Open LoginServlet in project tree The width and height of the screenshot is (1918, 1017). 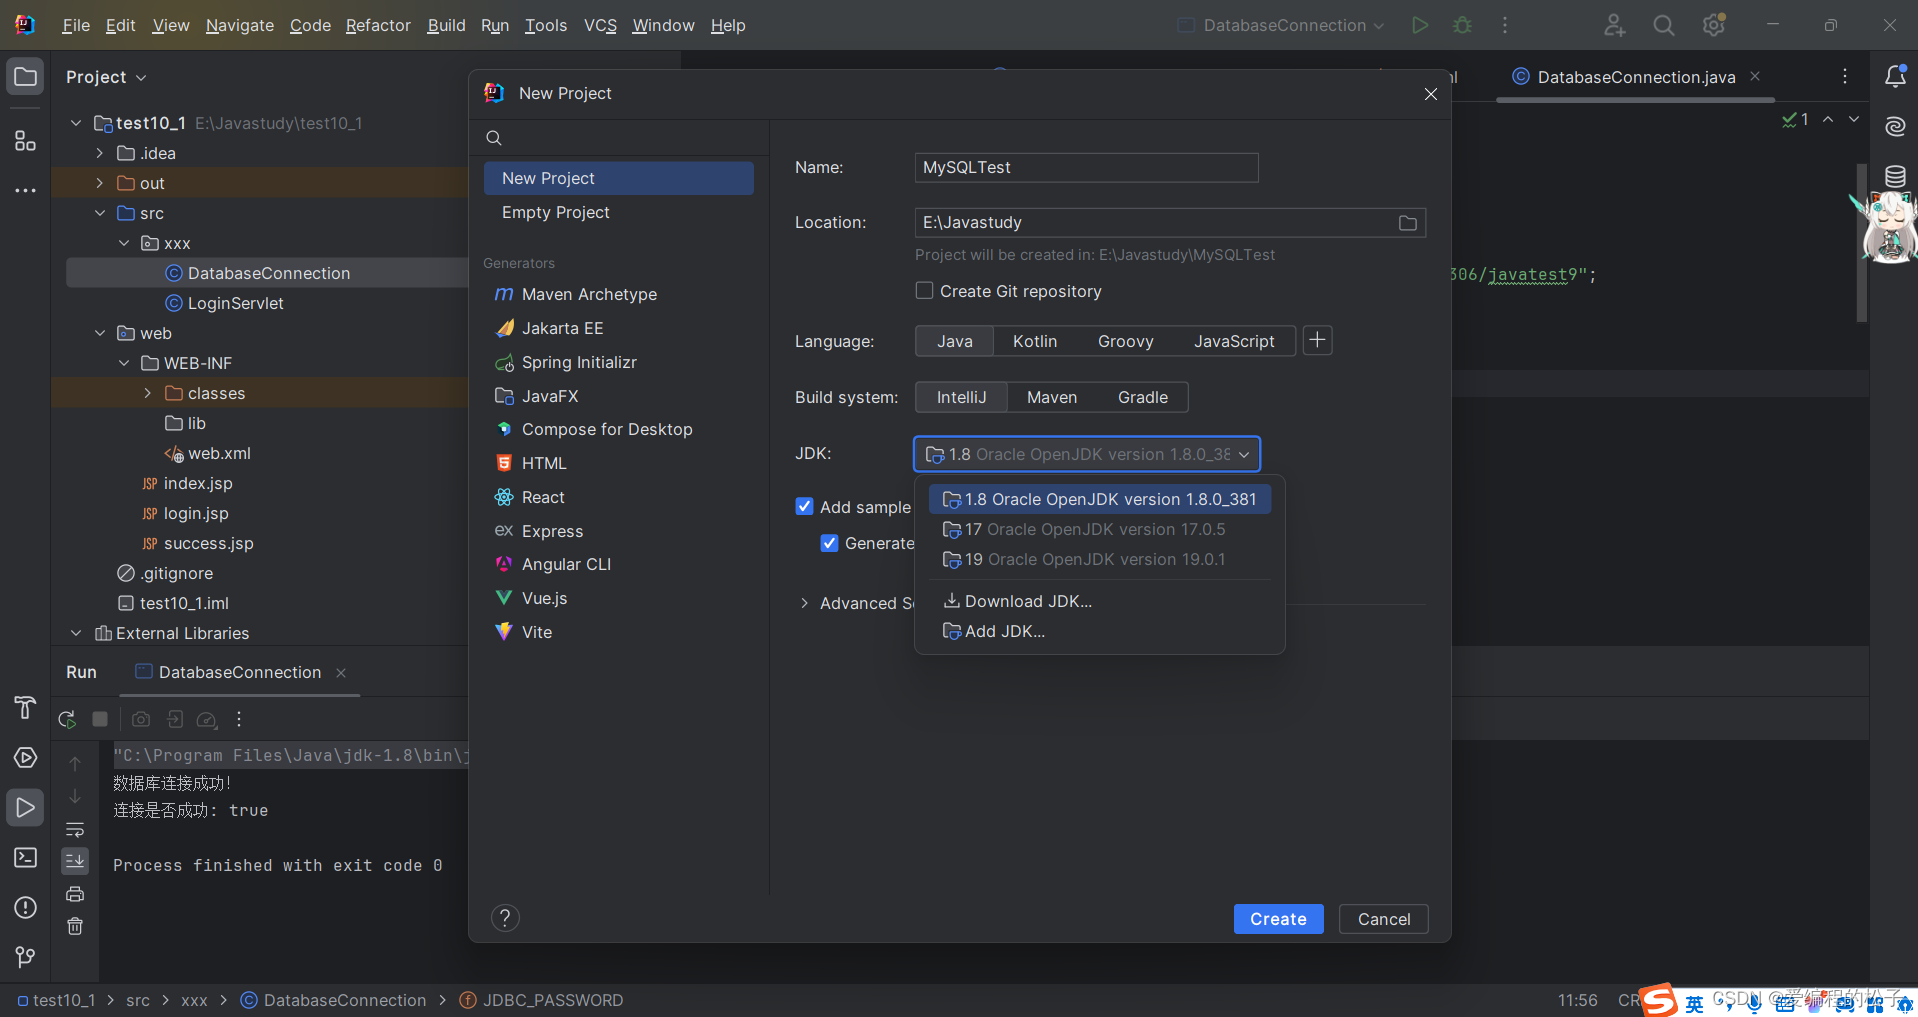click(x=235, y=303)
